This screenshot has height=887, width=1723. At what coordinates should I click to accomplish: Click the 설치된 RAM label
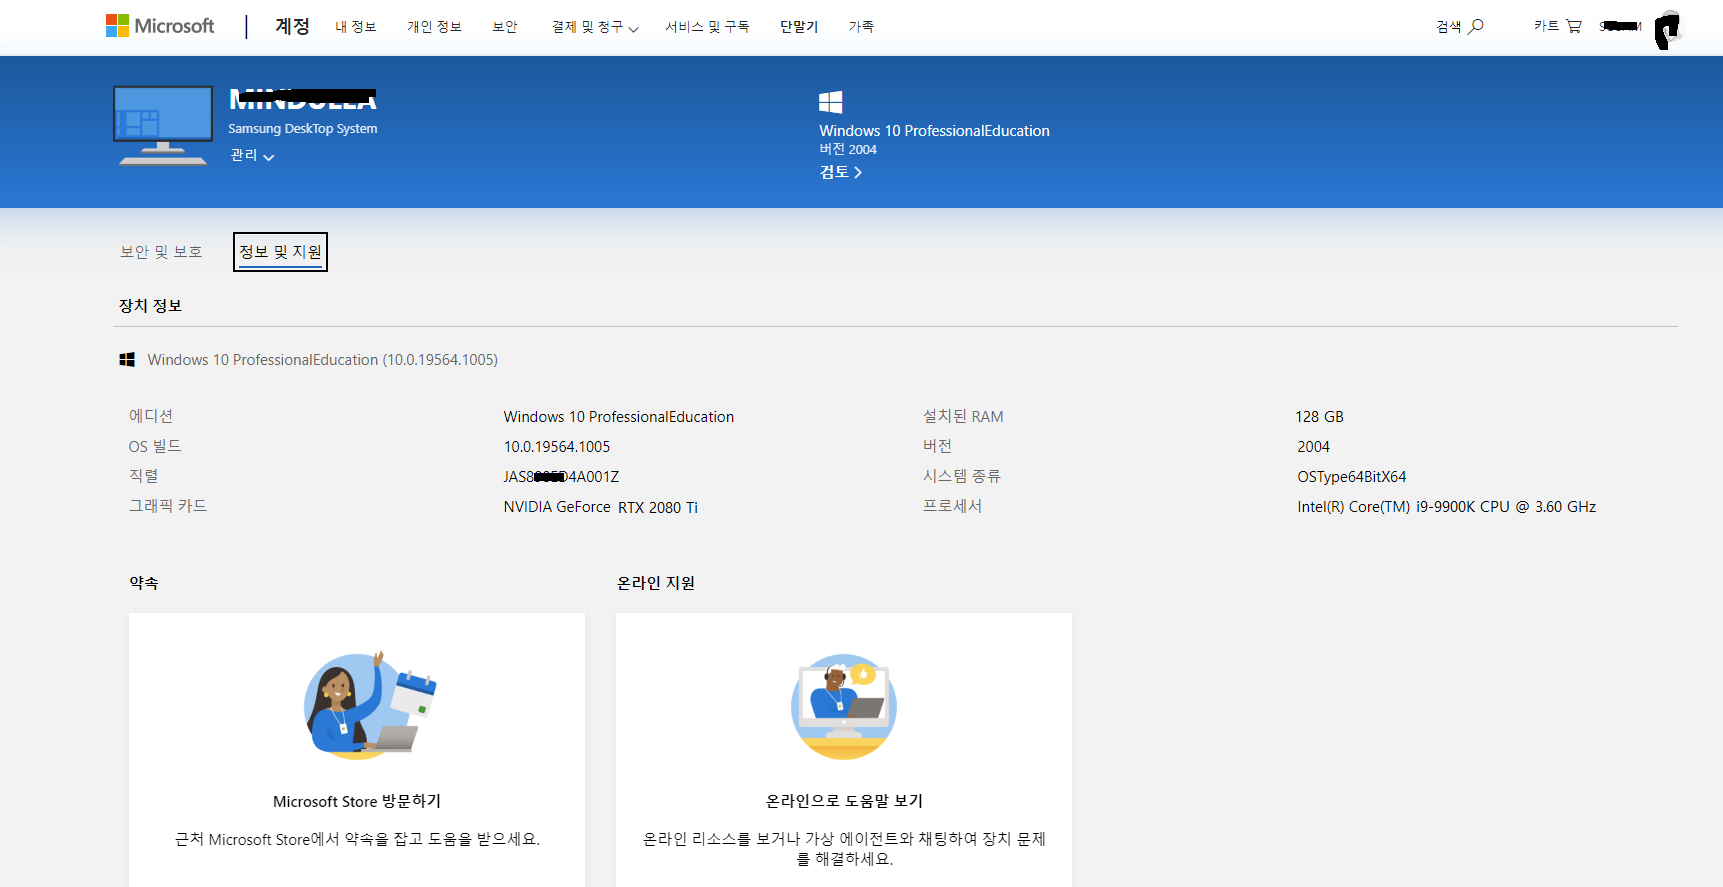point(963,416)
